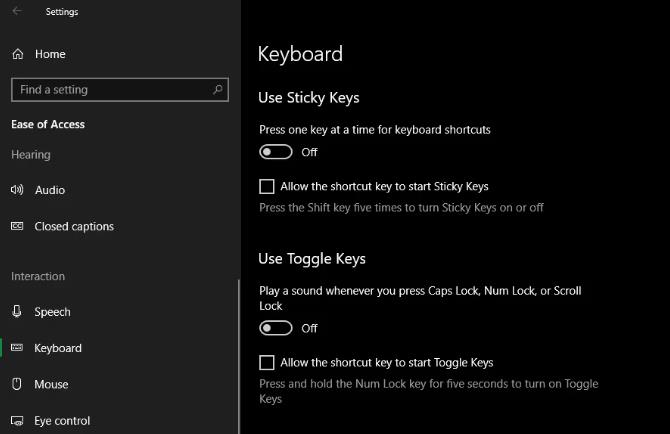Click the search magnifier icon

tap(218, 89)
